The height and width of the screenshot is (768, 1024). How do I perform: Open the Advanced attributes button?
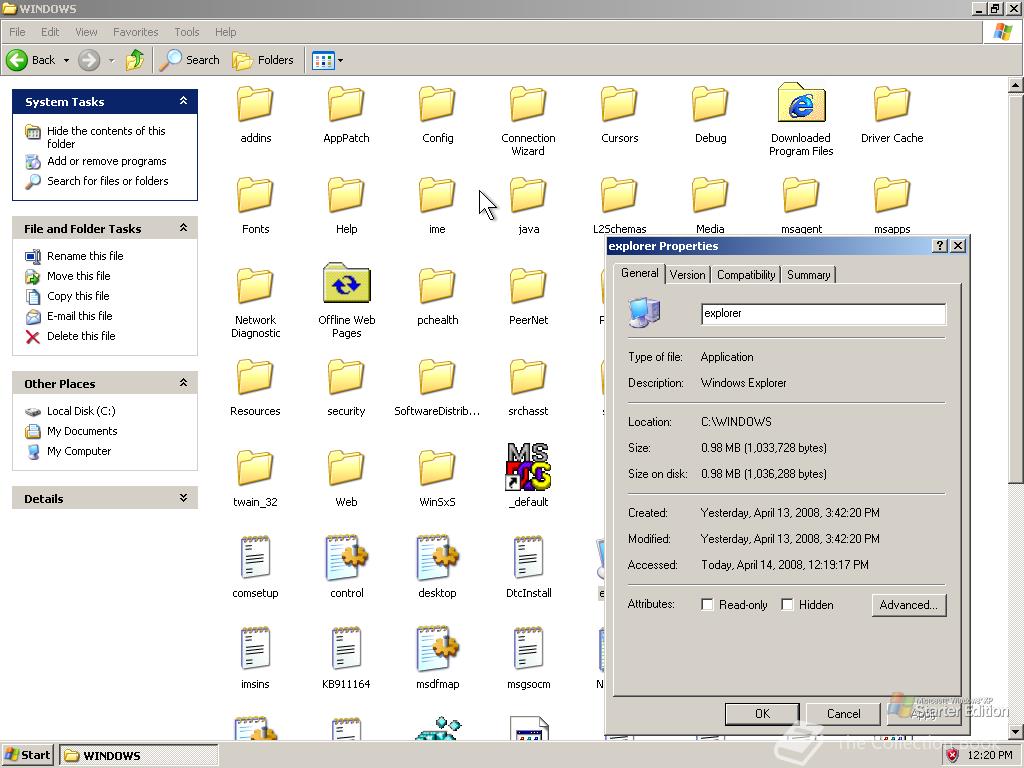pos(908,605)
